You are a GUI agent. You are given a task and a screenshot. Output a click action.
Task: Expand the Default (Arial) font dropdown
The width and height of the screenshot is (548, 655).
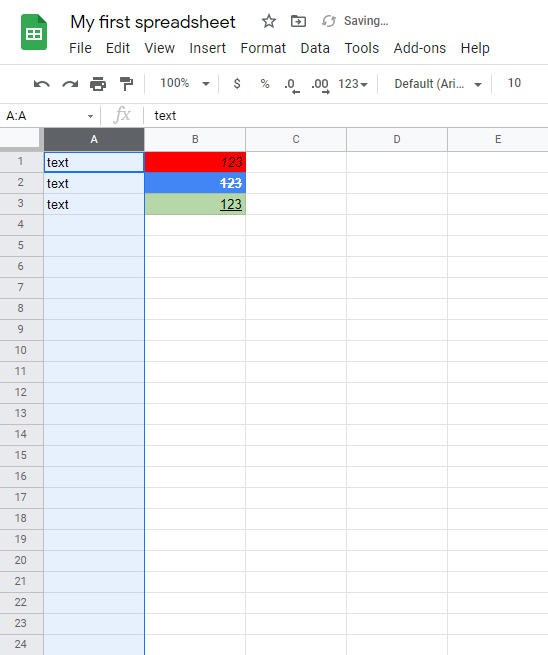[x=438, y=84]
